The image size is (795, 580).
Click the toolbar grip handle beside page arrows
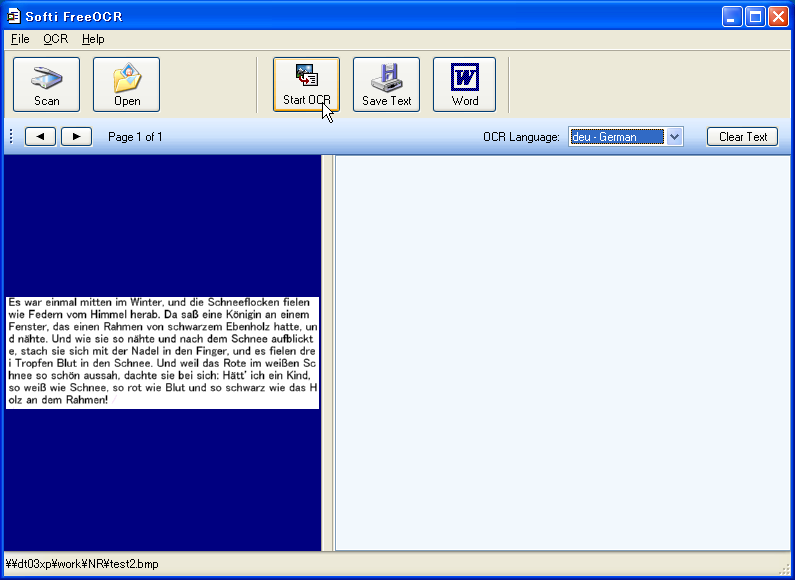[x=11, y=136]
